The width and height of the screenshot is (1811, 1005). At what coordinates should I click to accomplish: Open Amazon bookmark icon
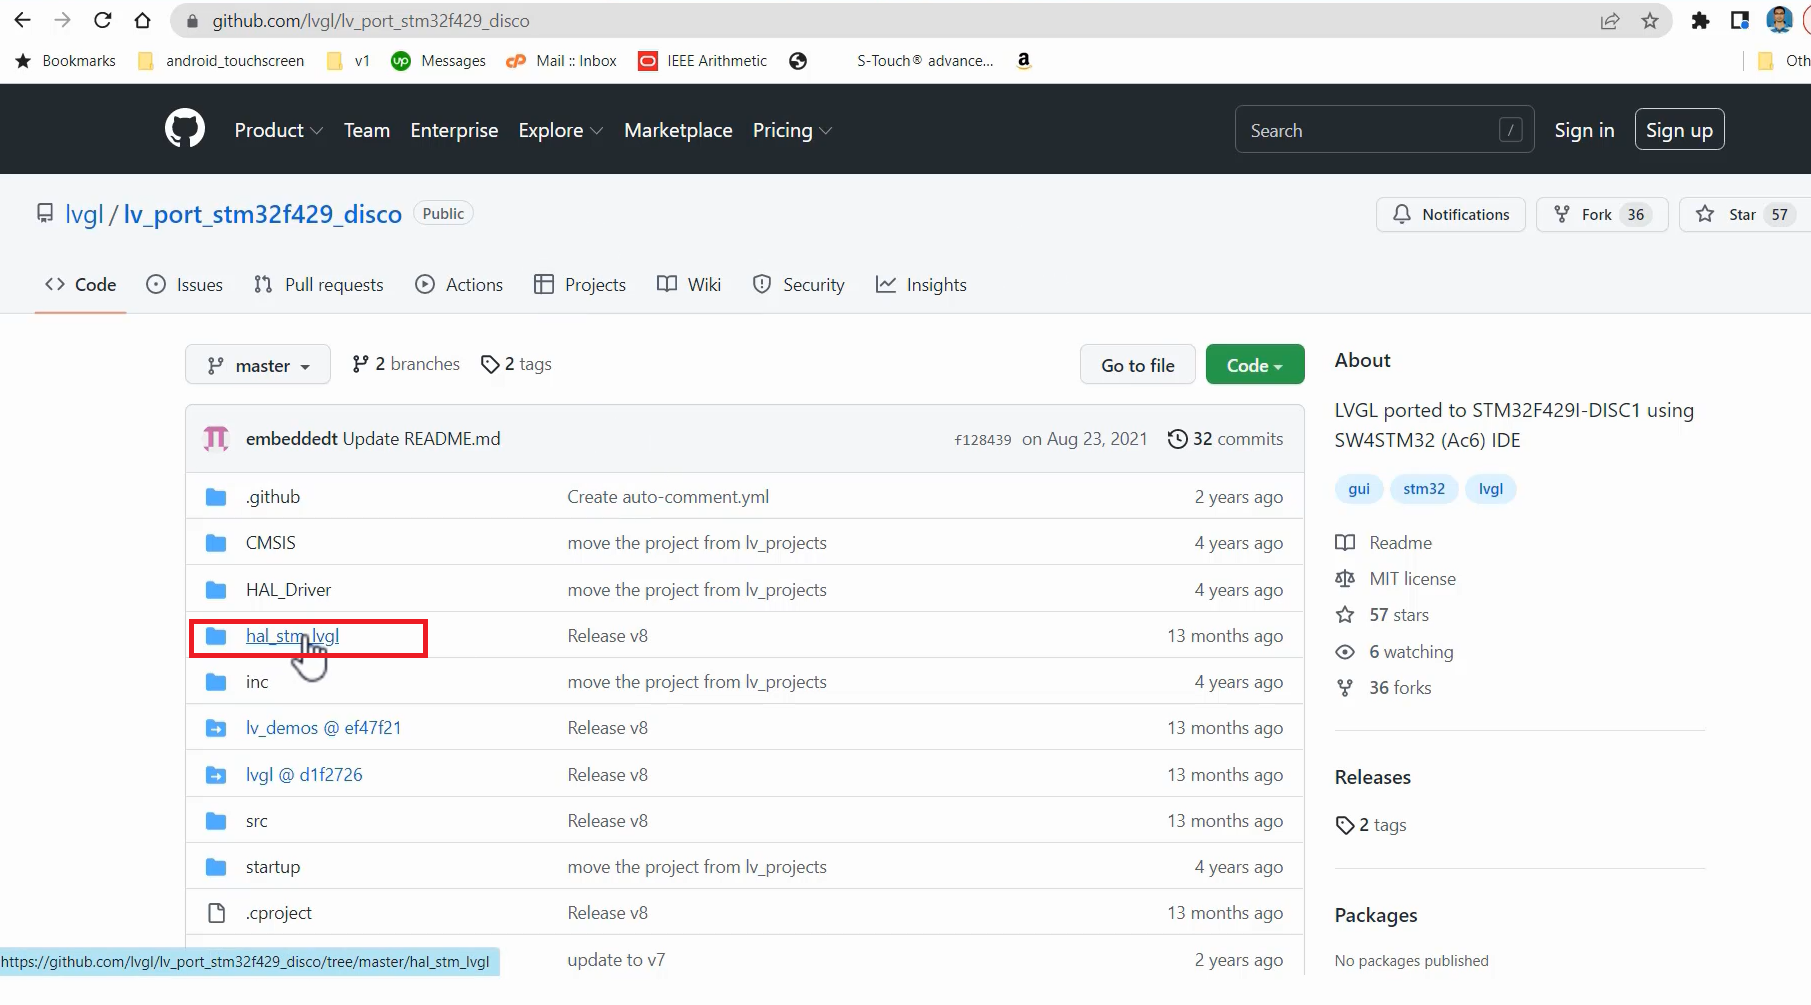click(x=1023, y=60)
